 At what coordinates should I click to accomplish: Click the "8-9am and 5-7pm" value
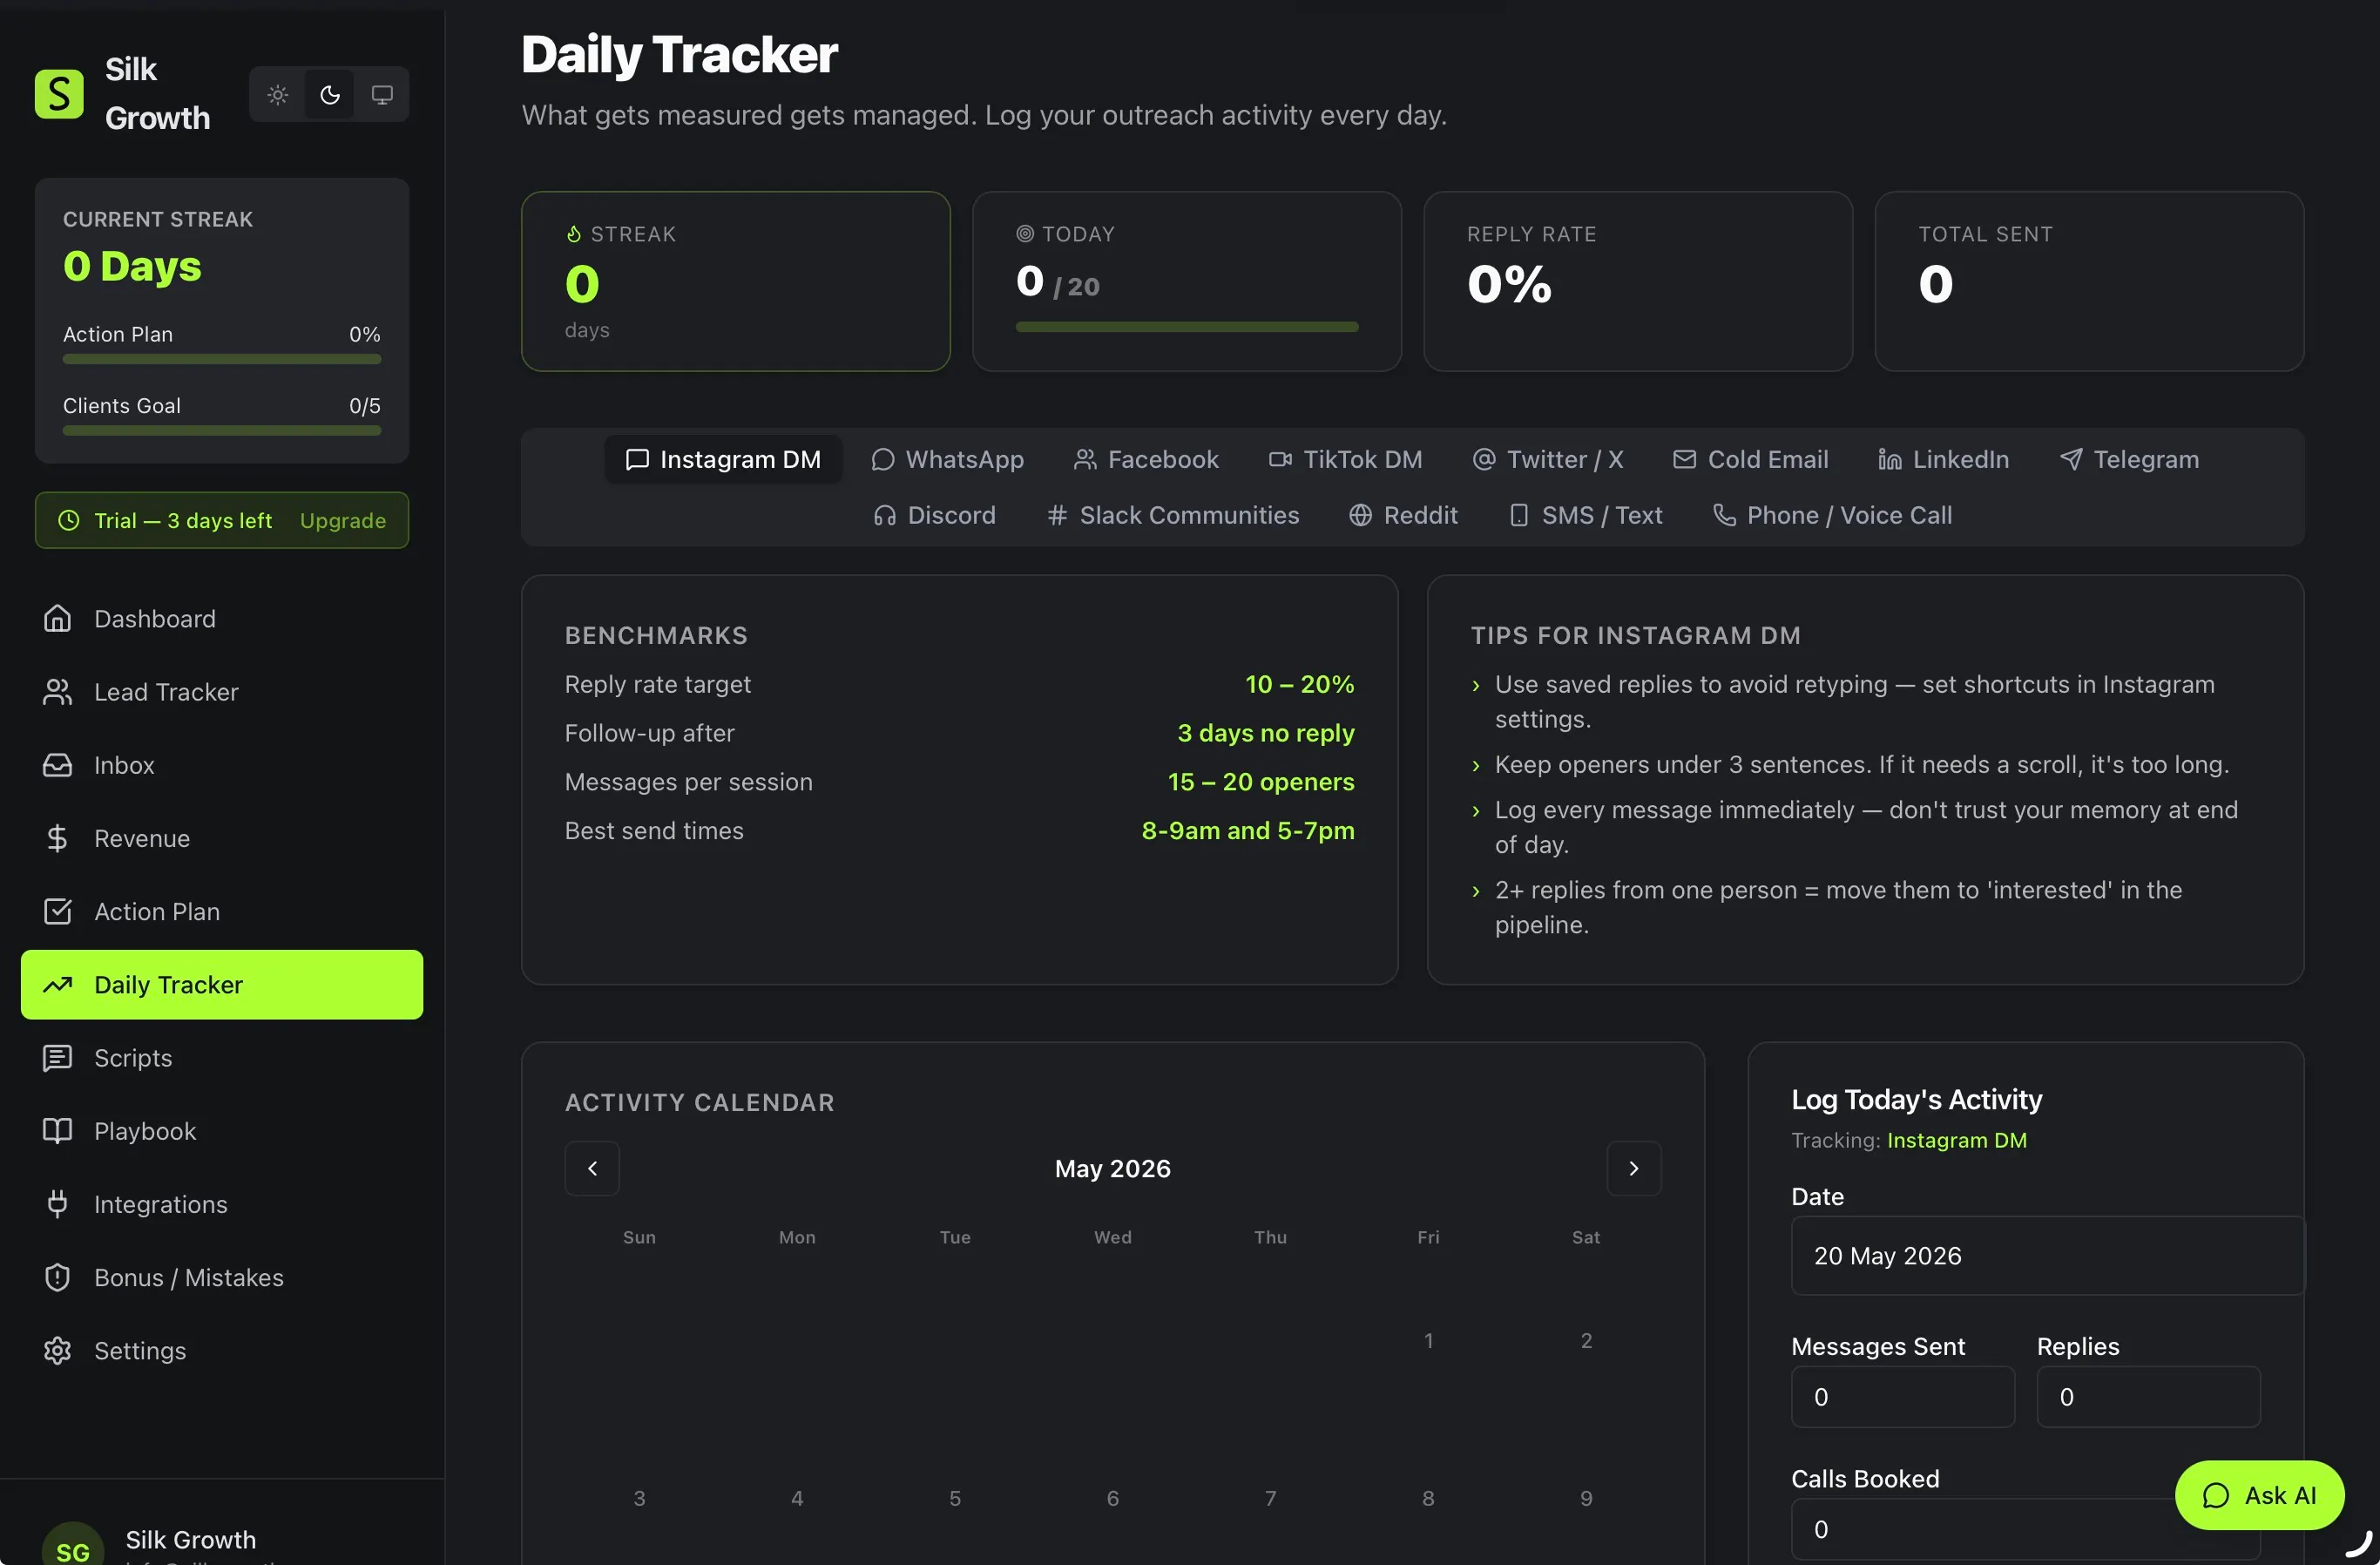[1248, 830]
